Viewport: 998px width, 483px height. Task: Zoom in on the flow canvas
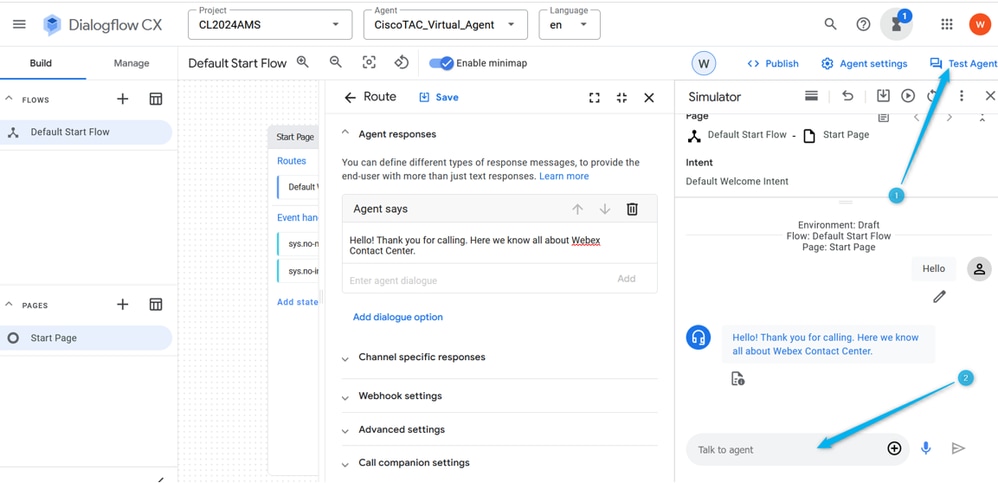[x=303, y=62]
